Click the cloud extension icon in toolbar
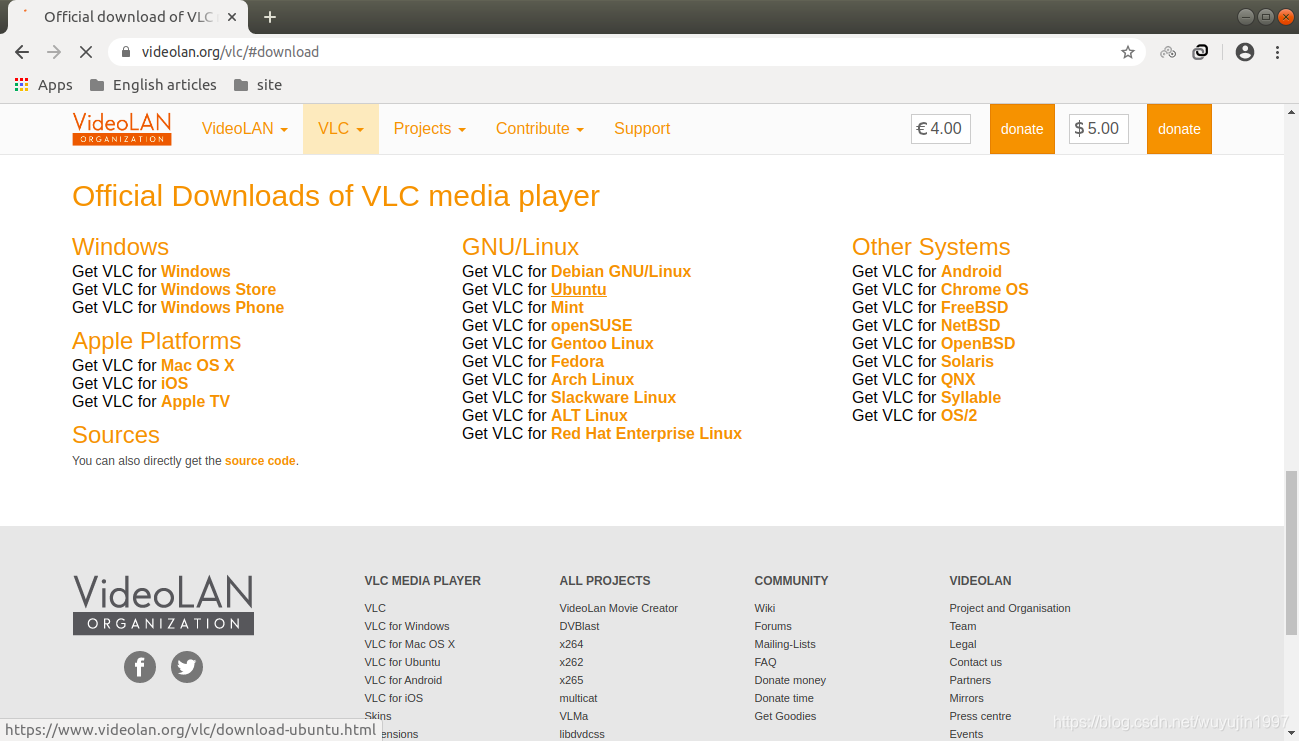 click(1168, 52)
